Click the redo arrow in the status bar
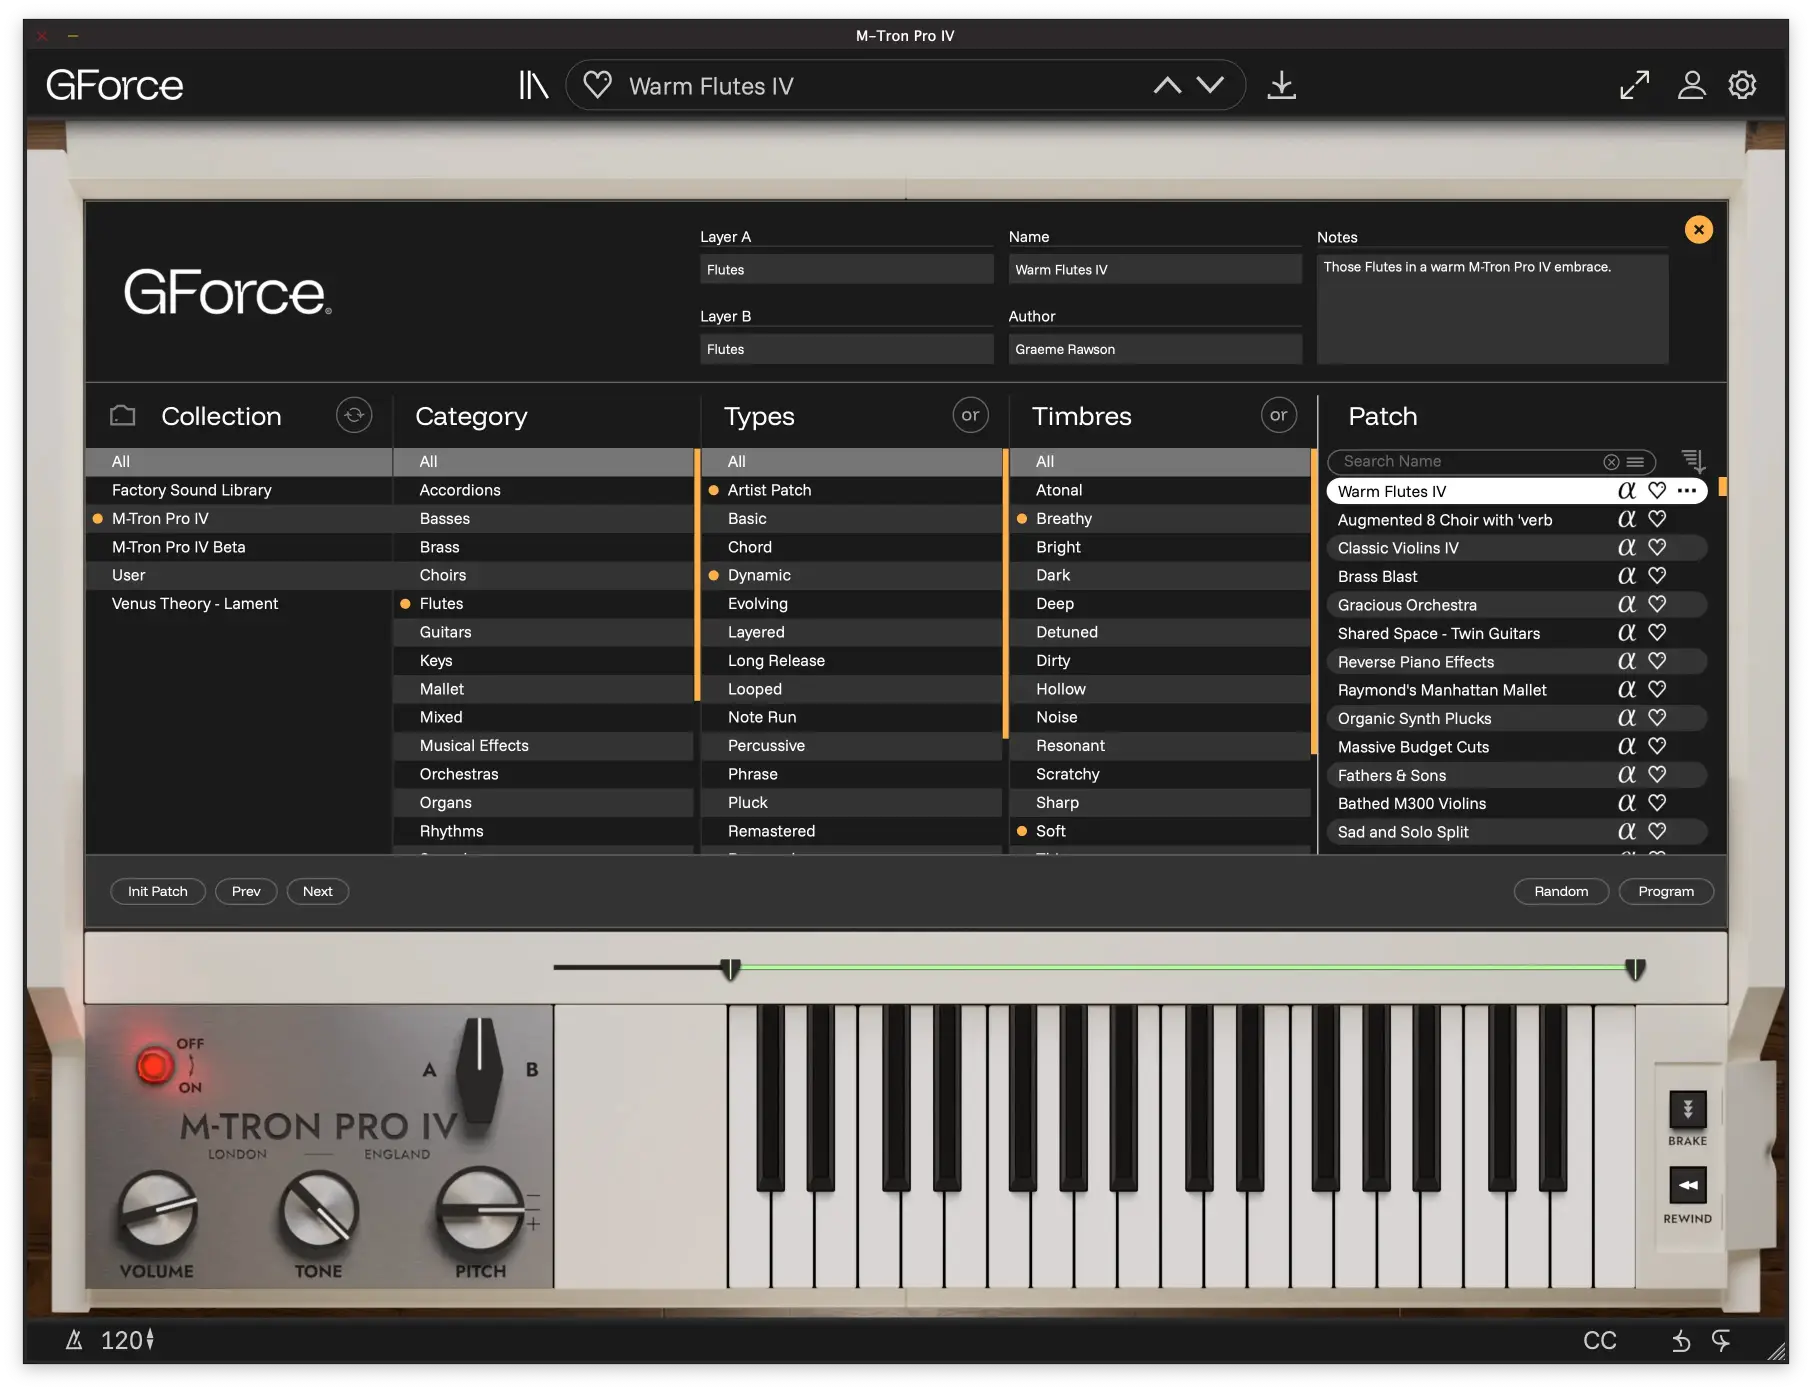1812x1391 pixels. click(x=1721, y=1341)
